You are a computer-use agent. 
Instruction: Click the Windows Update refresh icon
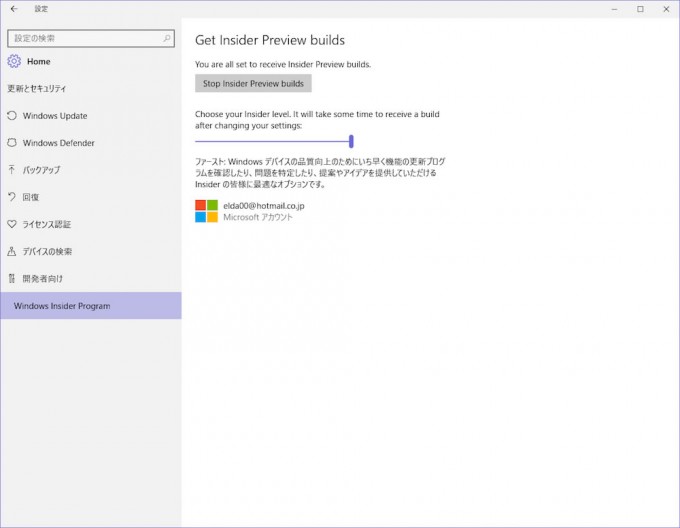(12, 116)
